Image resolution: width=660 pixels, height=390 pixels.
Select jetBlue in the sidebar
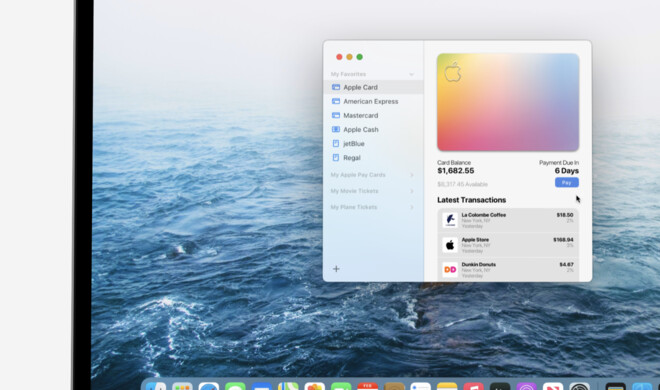[x=373, y=143]
